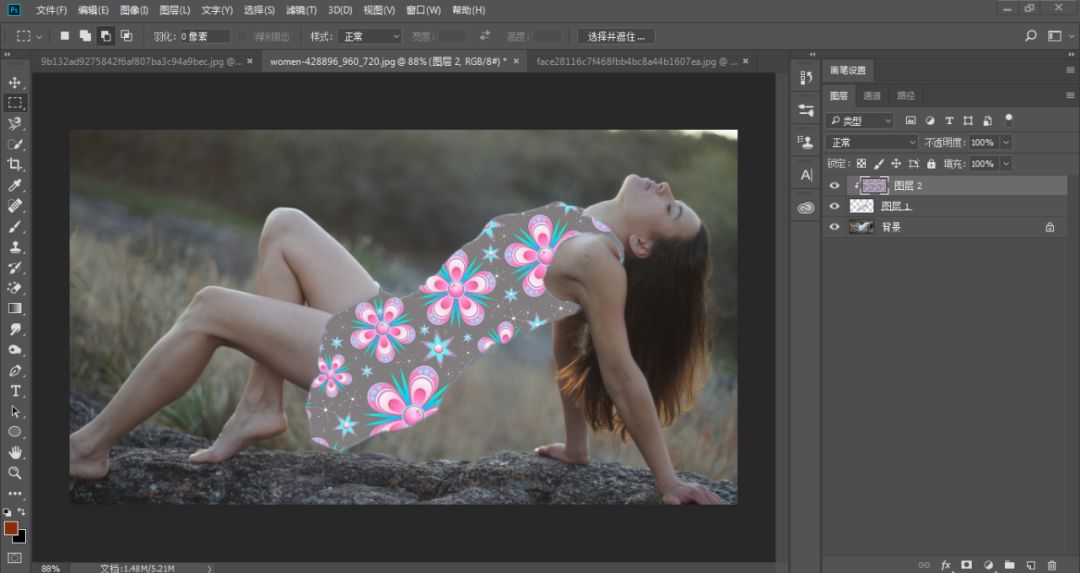1080x573 pixels.
Task: Add a layer style with fx icon
Action: [946, 565]
